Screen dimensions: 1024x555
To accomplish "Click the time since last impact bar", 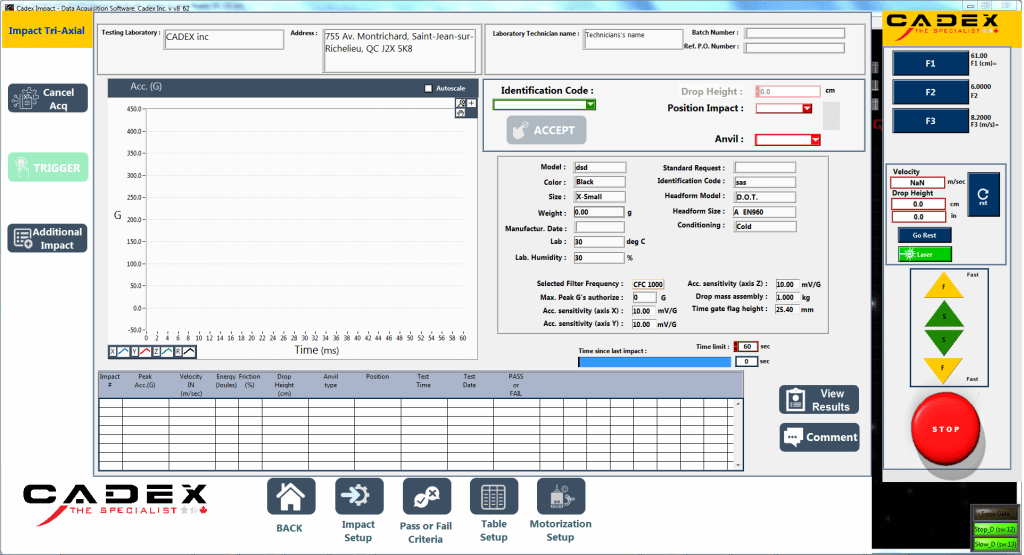I will [654, 362].
